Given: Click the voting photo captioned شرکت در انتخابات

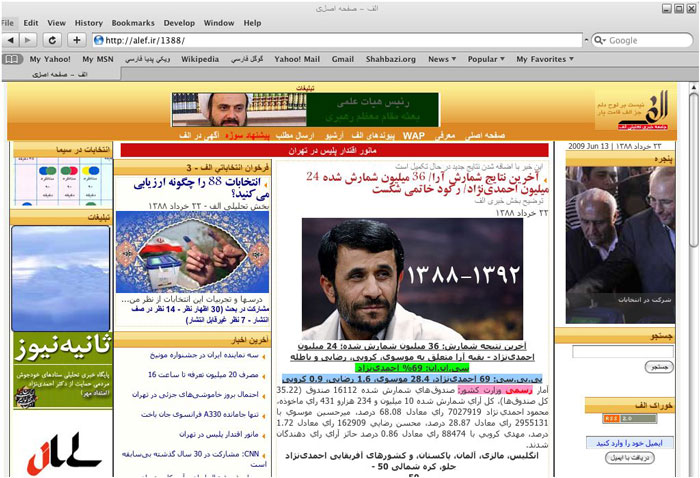Looking at the screenshot, I should 620,245.
